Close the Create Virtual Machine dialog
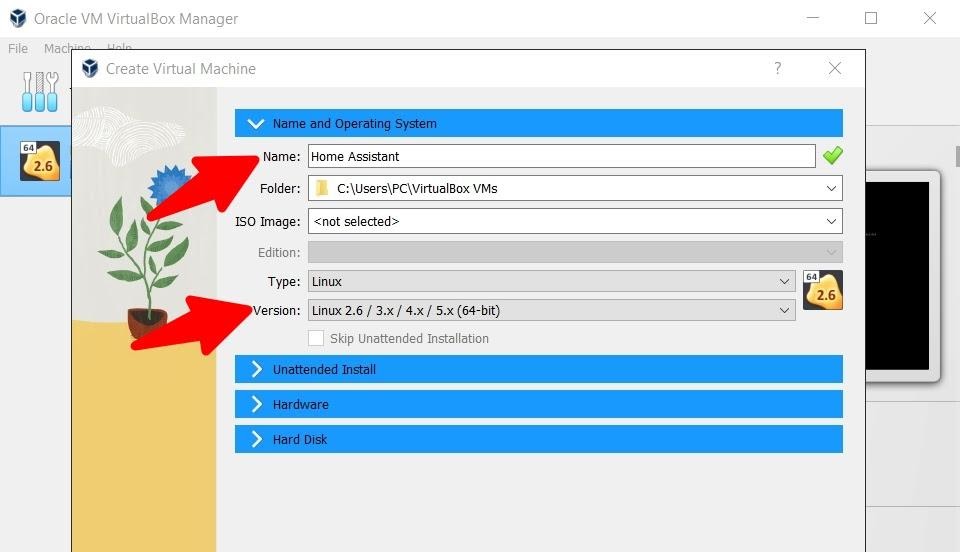 point(834,68)
